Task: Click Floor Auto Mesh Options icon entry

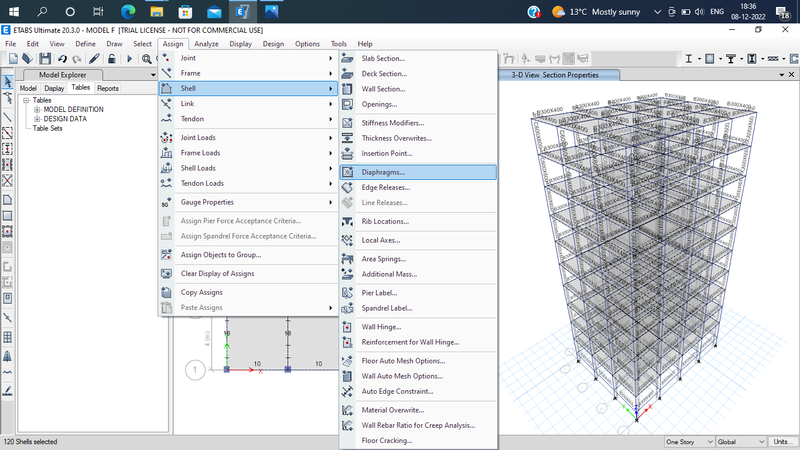Action: (347, 361)
